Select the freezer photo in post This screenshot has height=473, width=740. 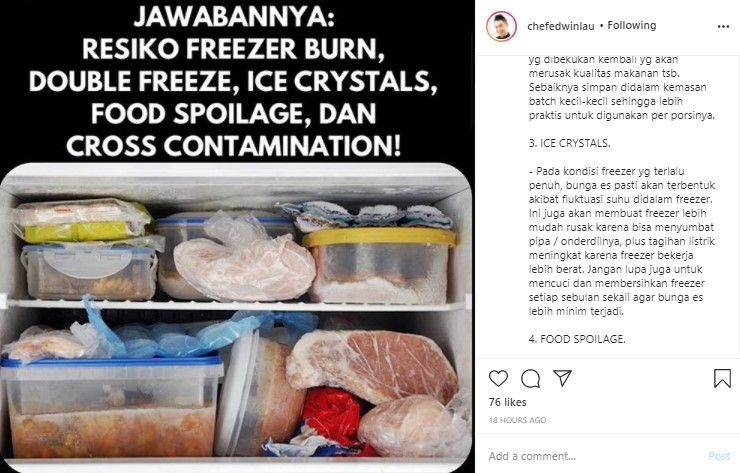(x=236, y=318)
